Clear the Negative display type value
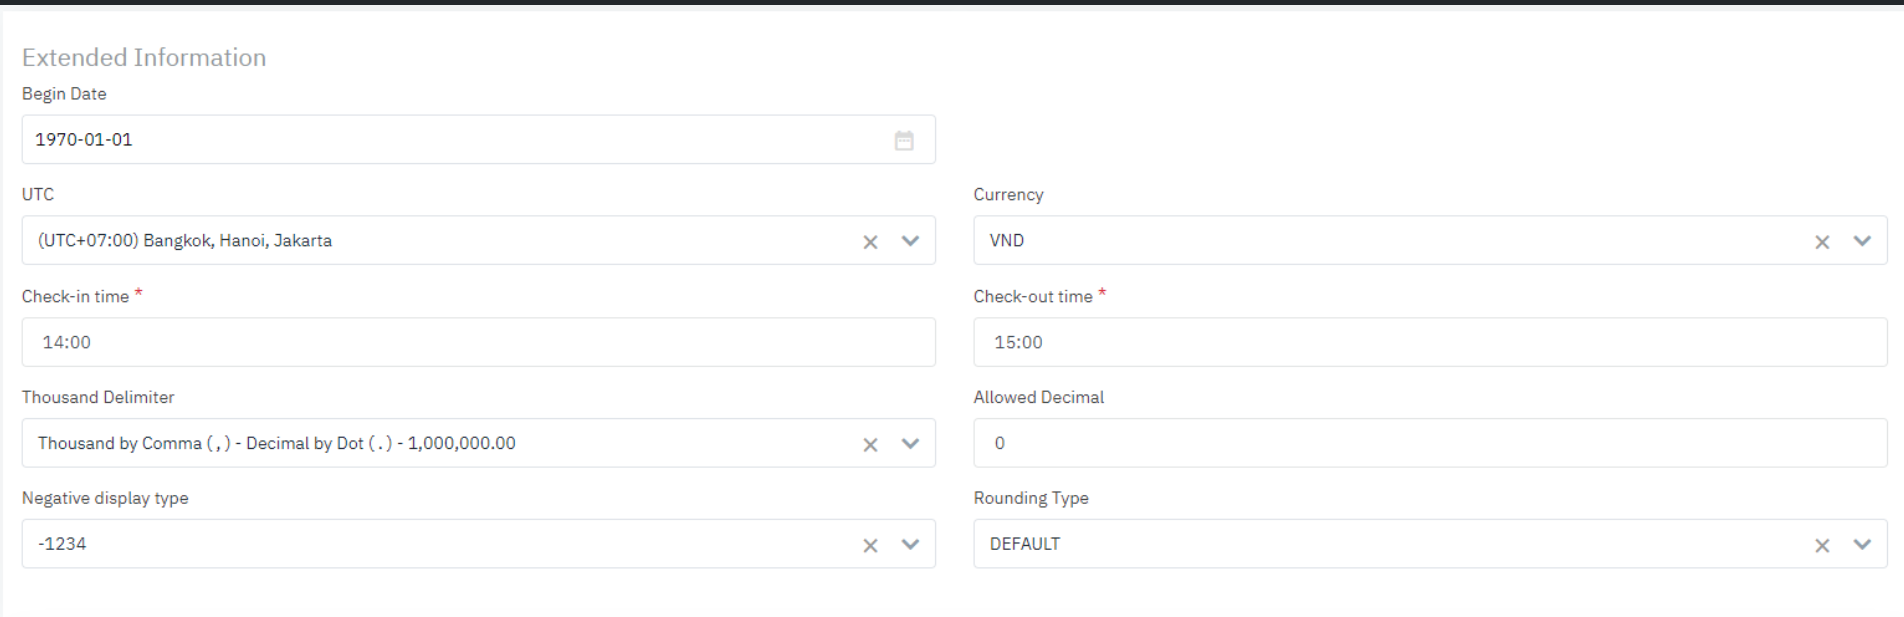Viewport: 1904px width, 617px height. [x=870, y=545]
